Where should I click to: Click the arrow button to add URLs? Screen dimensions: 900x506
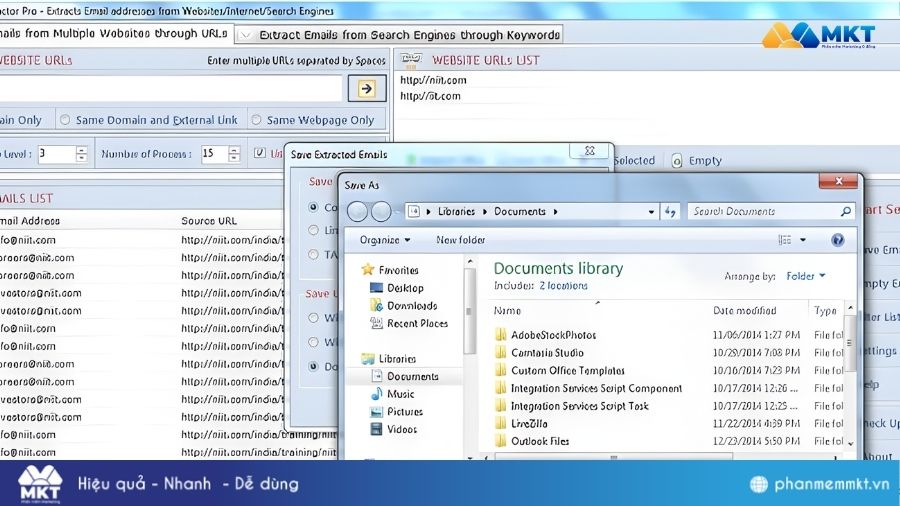tap(366, 88)
